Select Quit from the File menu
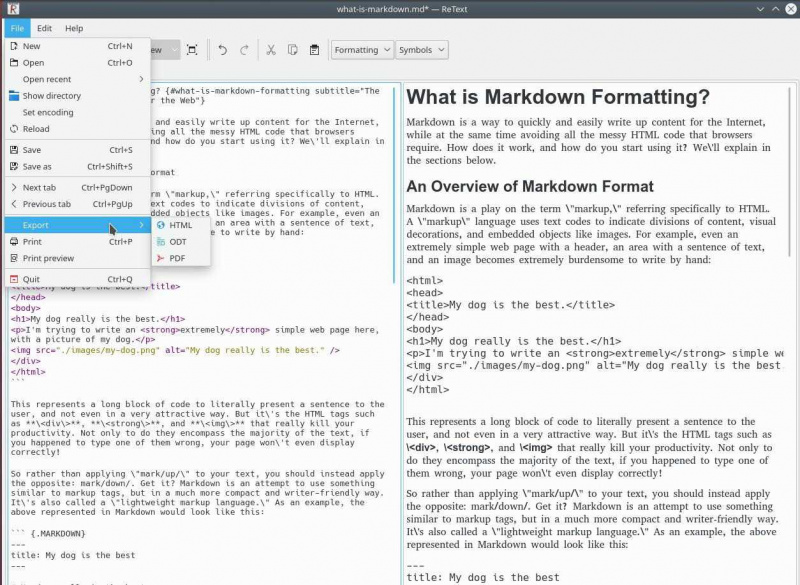Screen dimensions: 800x585 78,279
